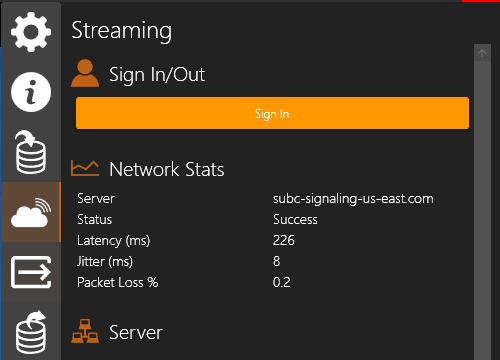Click the Status Success value
This screenshot has width=500, height=360.
[295, 220]
